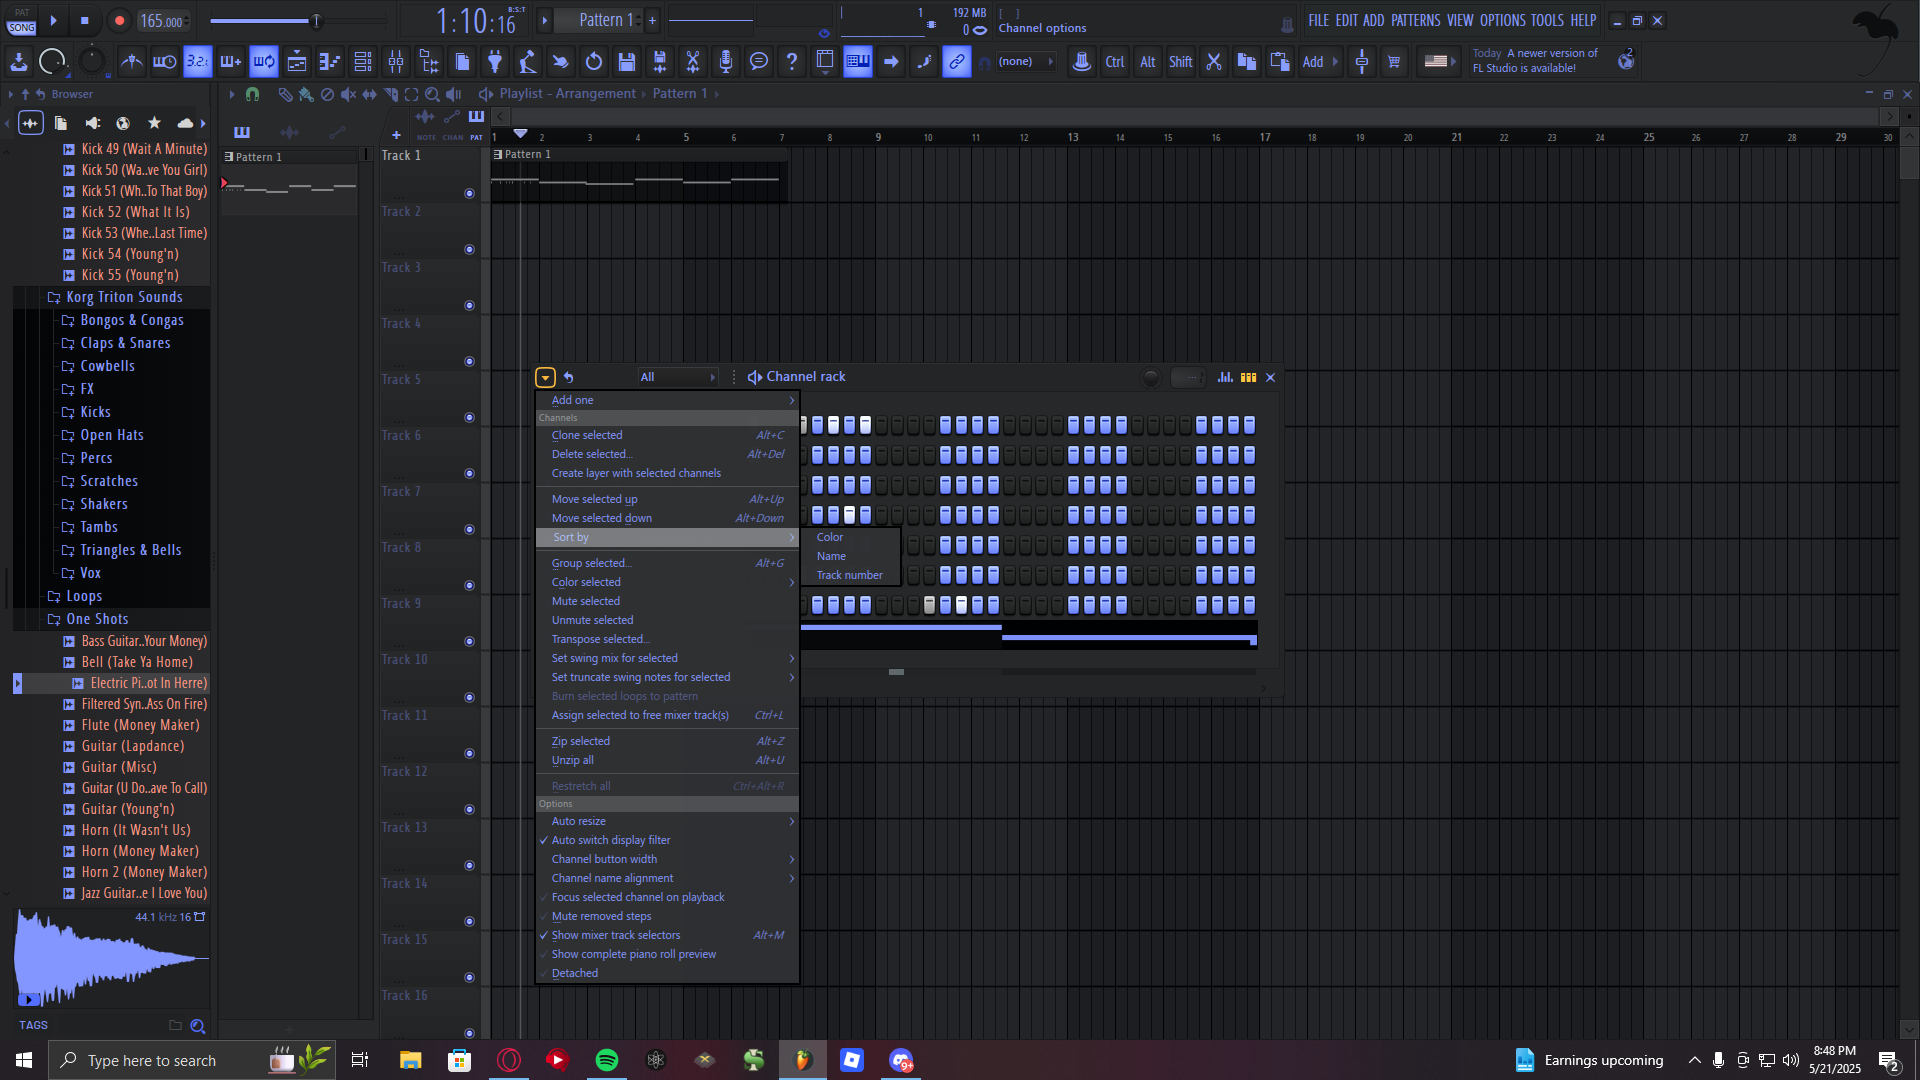This screenshot has width=1920, height=1080.
Task: Open the PATTERNS menu
Action: [x=1415, y=20]
